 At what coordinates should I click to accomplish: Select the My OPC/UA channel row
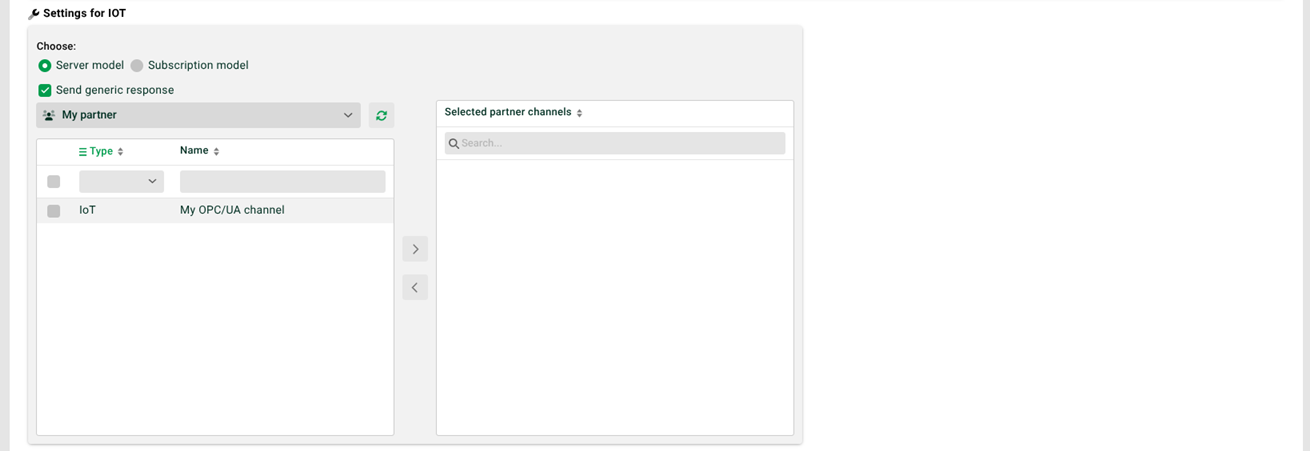pyautogui.click(x=215, y=210)
